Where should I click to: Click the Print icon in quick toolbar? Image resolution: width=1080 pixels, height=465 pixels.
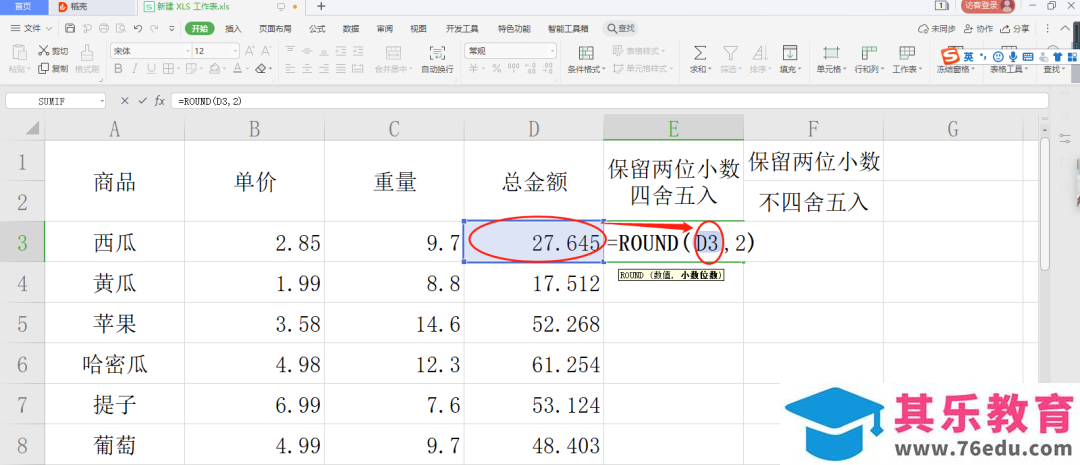(103, 28)
